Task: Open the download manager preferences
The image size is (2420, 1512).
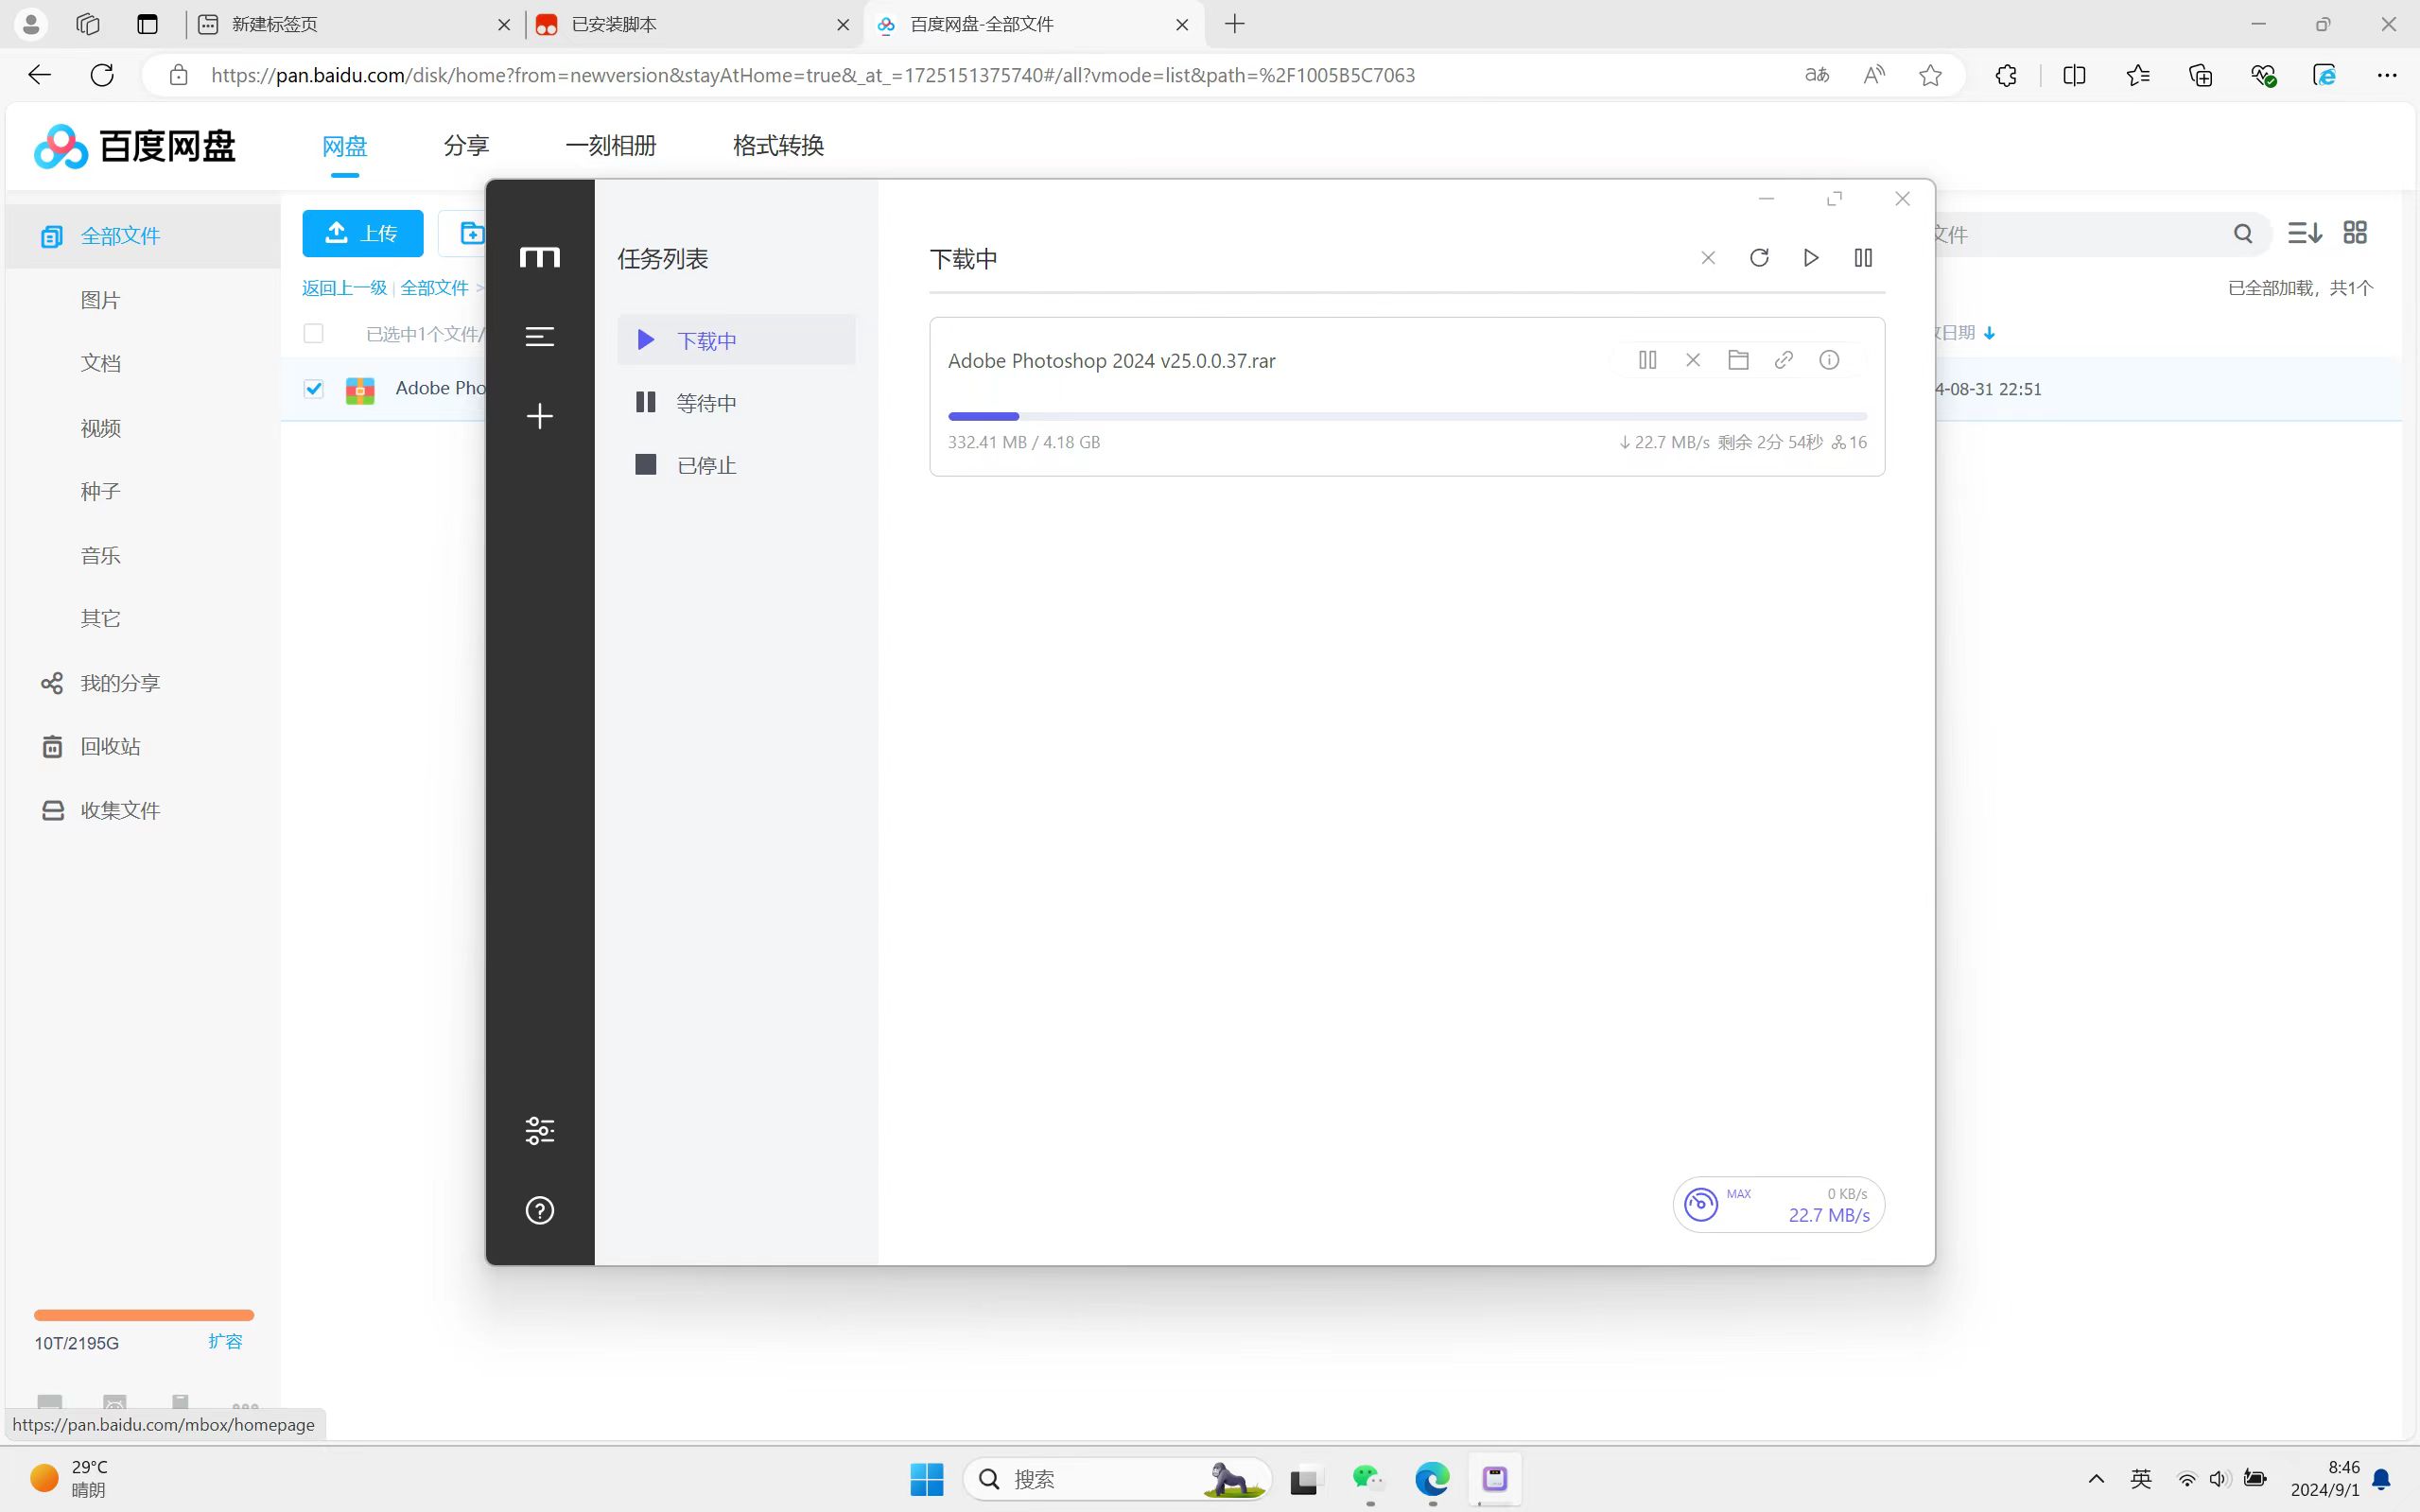Action: pyautogui.click(x=540, y=1130)
